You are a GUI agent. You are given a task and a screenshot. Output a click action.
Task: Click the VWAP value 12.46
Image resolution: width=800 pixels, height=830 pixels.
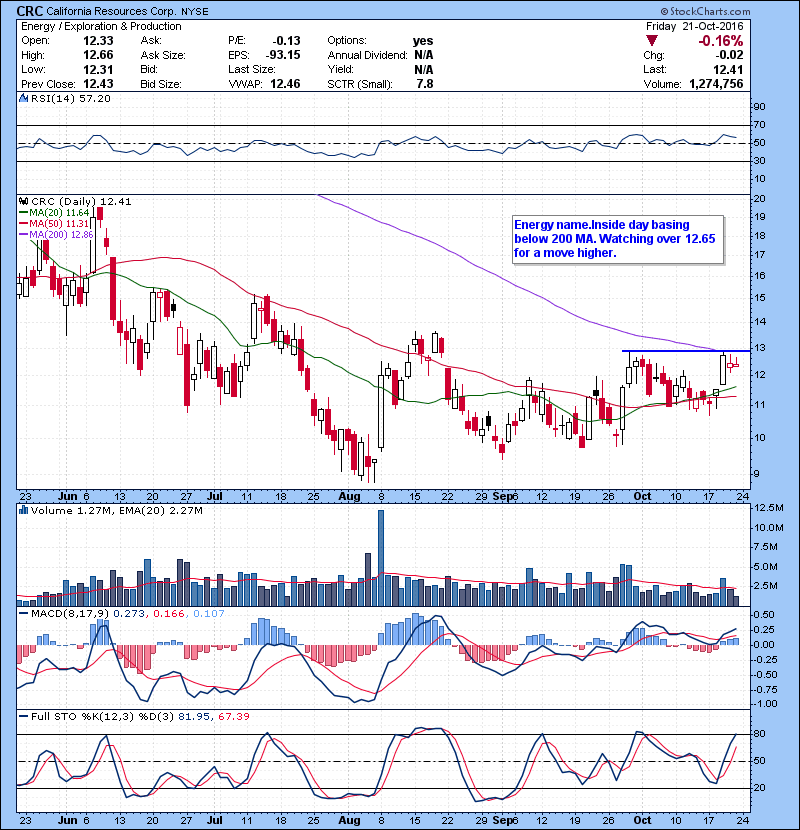[285, 84]
